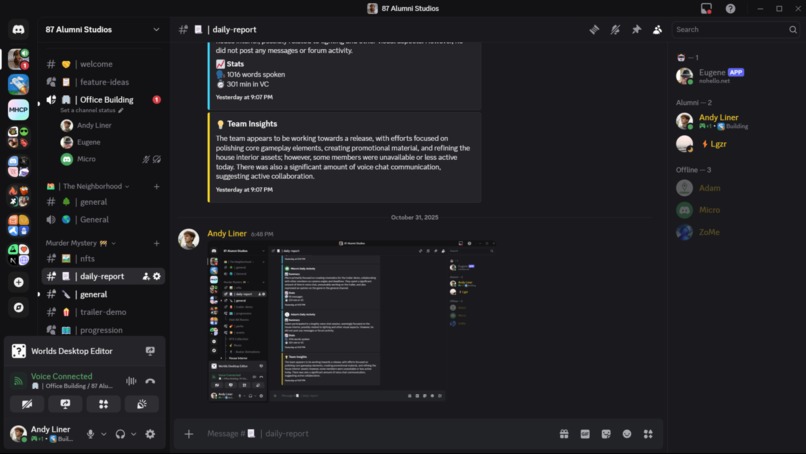Select Voice Connected status text
Viewport: 806px width, 454px height.
[x=62, y=376]
